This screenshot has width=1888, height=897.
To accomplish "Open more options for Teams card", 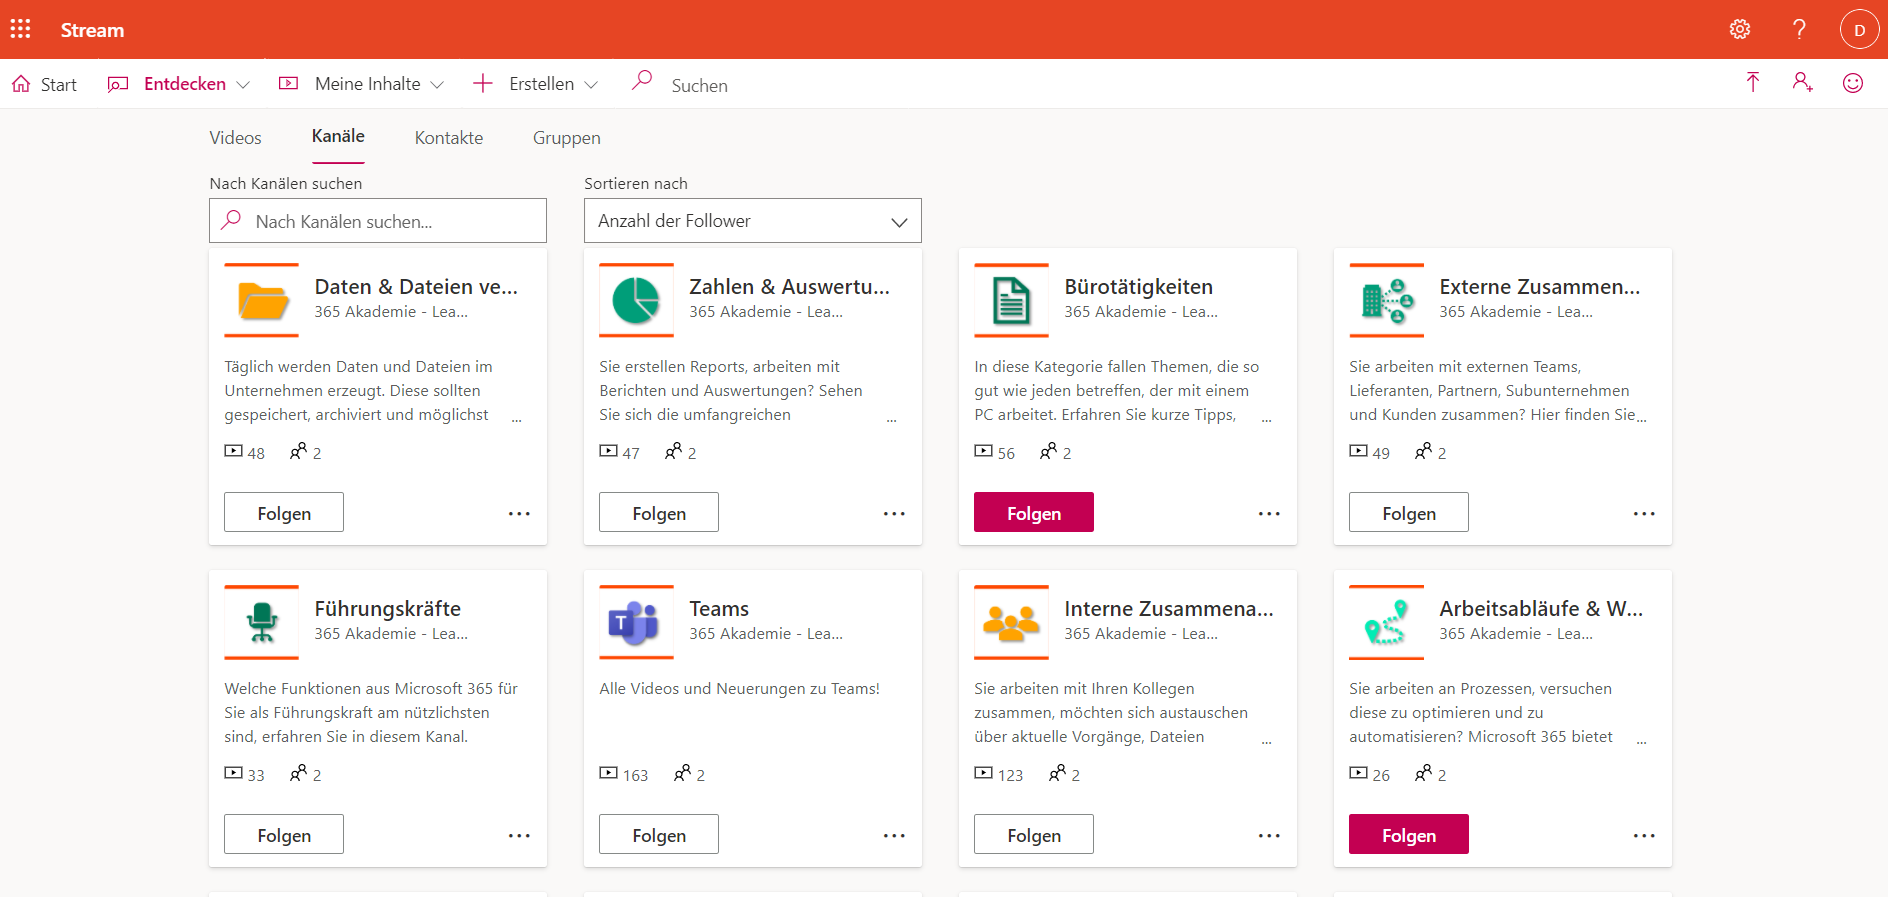I will click(x=894, y=835).
